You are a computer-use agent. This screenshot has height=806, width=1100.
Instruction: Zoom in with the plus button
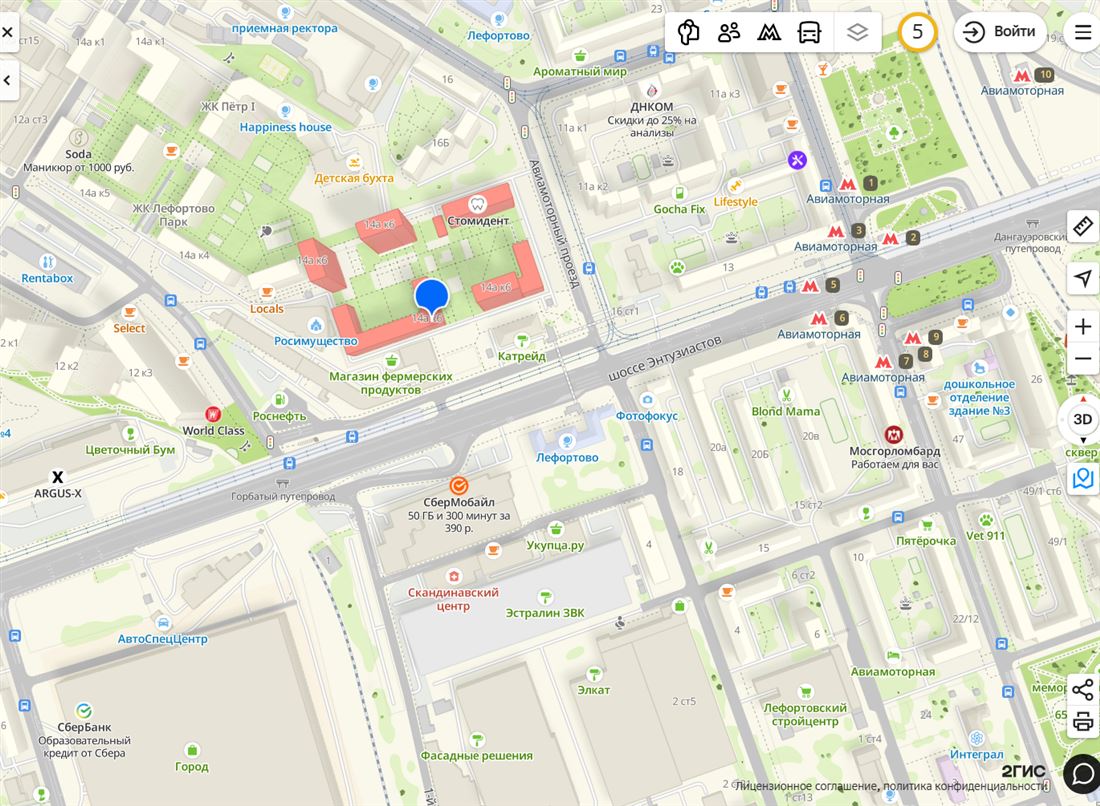(1082, 327)
